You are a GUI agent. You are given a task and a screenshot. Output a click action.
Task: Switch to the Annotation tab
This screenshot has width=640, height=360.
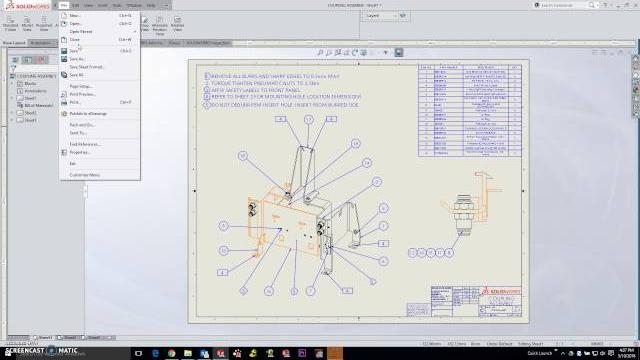pyautogui.click(x=41, y=42)
